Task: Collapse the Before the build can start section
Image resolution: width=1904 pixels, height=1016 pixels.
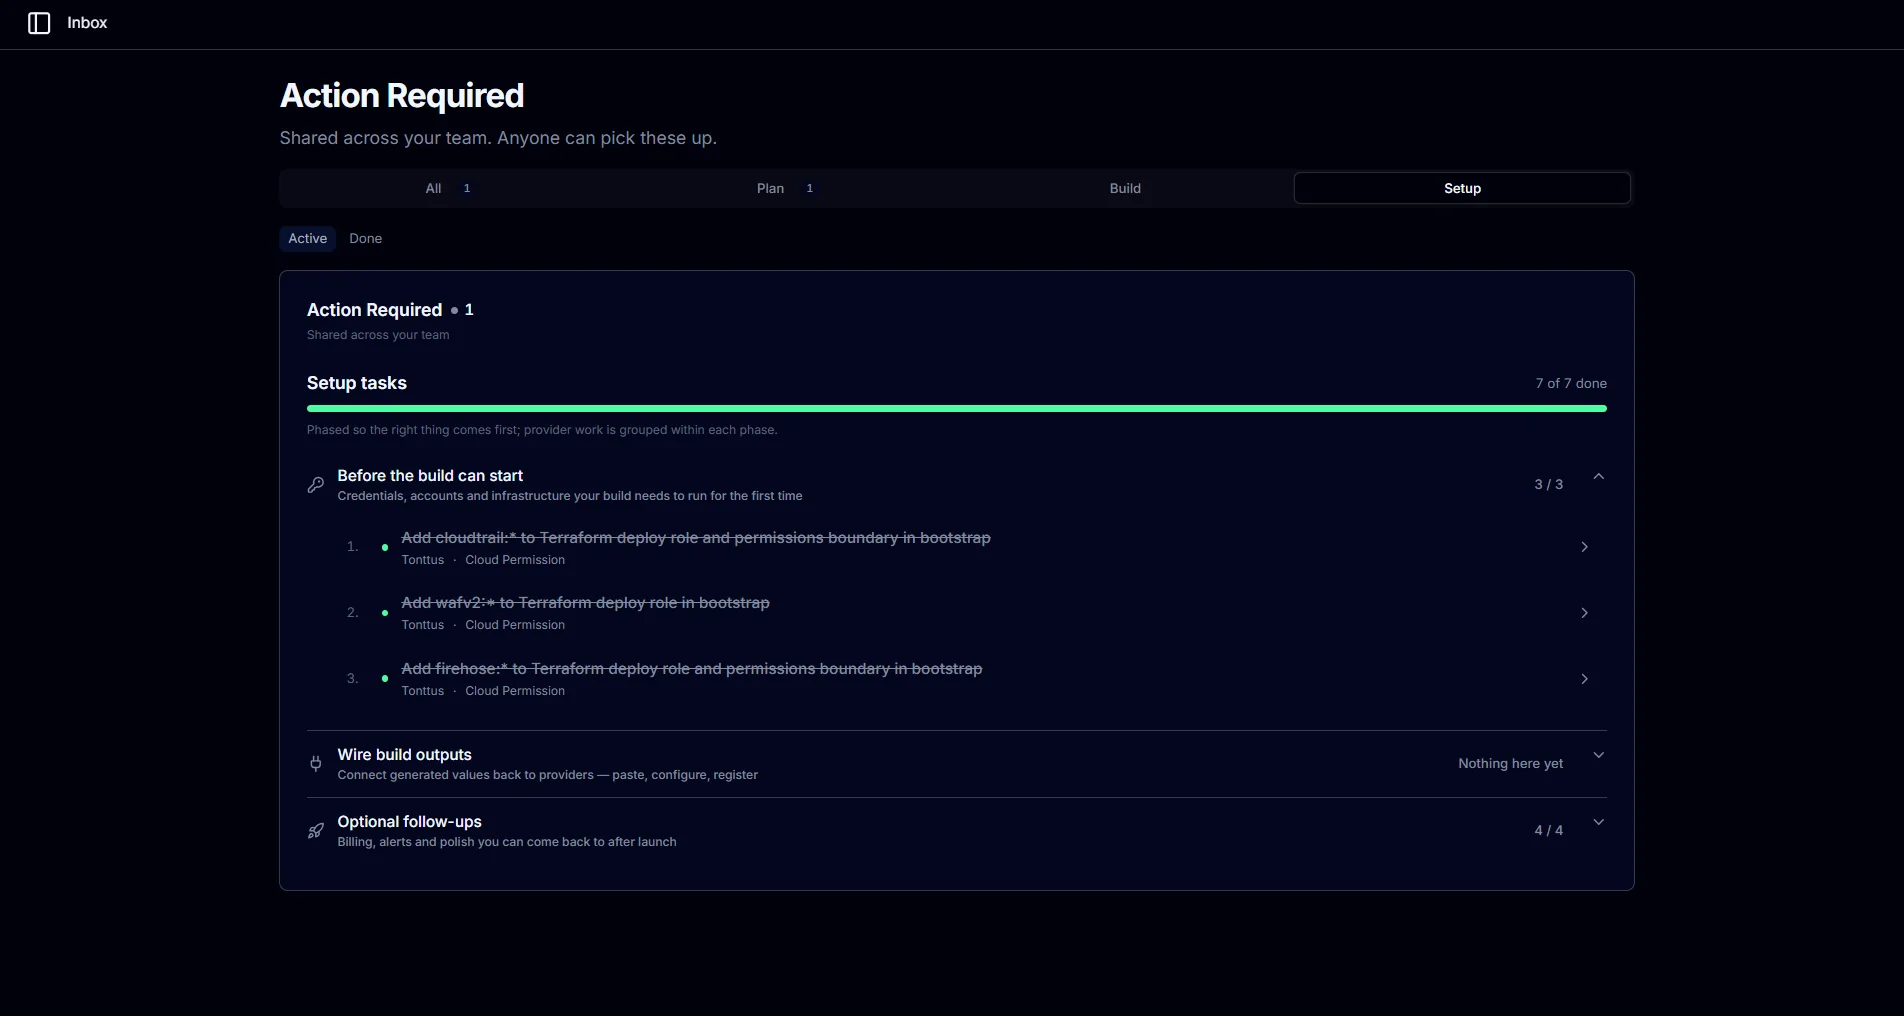Action: 1598,477
